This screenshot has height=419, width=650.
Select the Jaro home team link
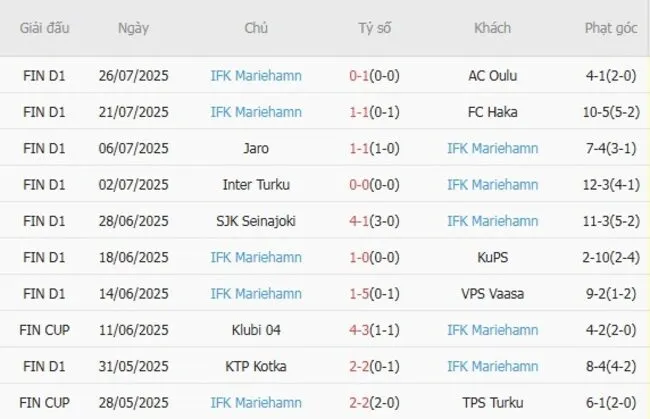coord(256,148)
